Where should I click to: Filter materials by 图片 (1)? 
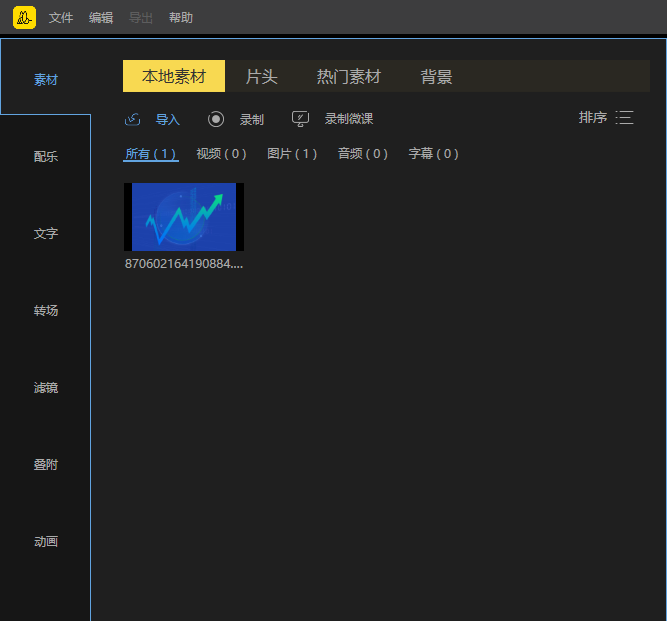pyautogui.click(x=292, y=154)
